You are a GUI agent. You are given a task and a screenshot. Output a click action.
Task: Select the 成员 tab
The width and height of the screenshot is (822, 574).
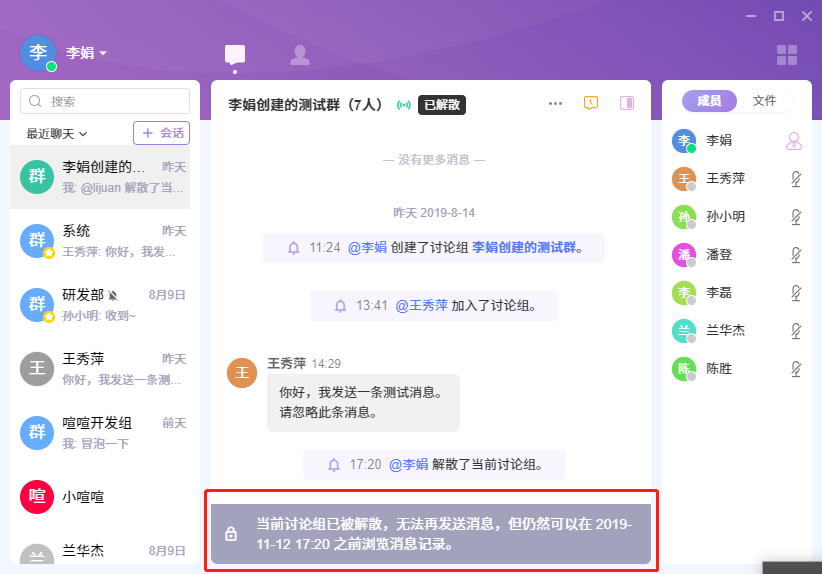point(709,101)
